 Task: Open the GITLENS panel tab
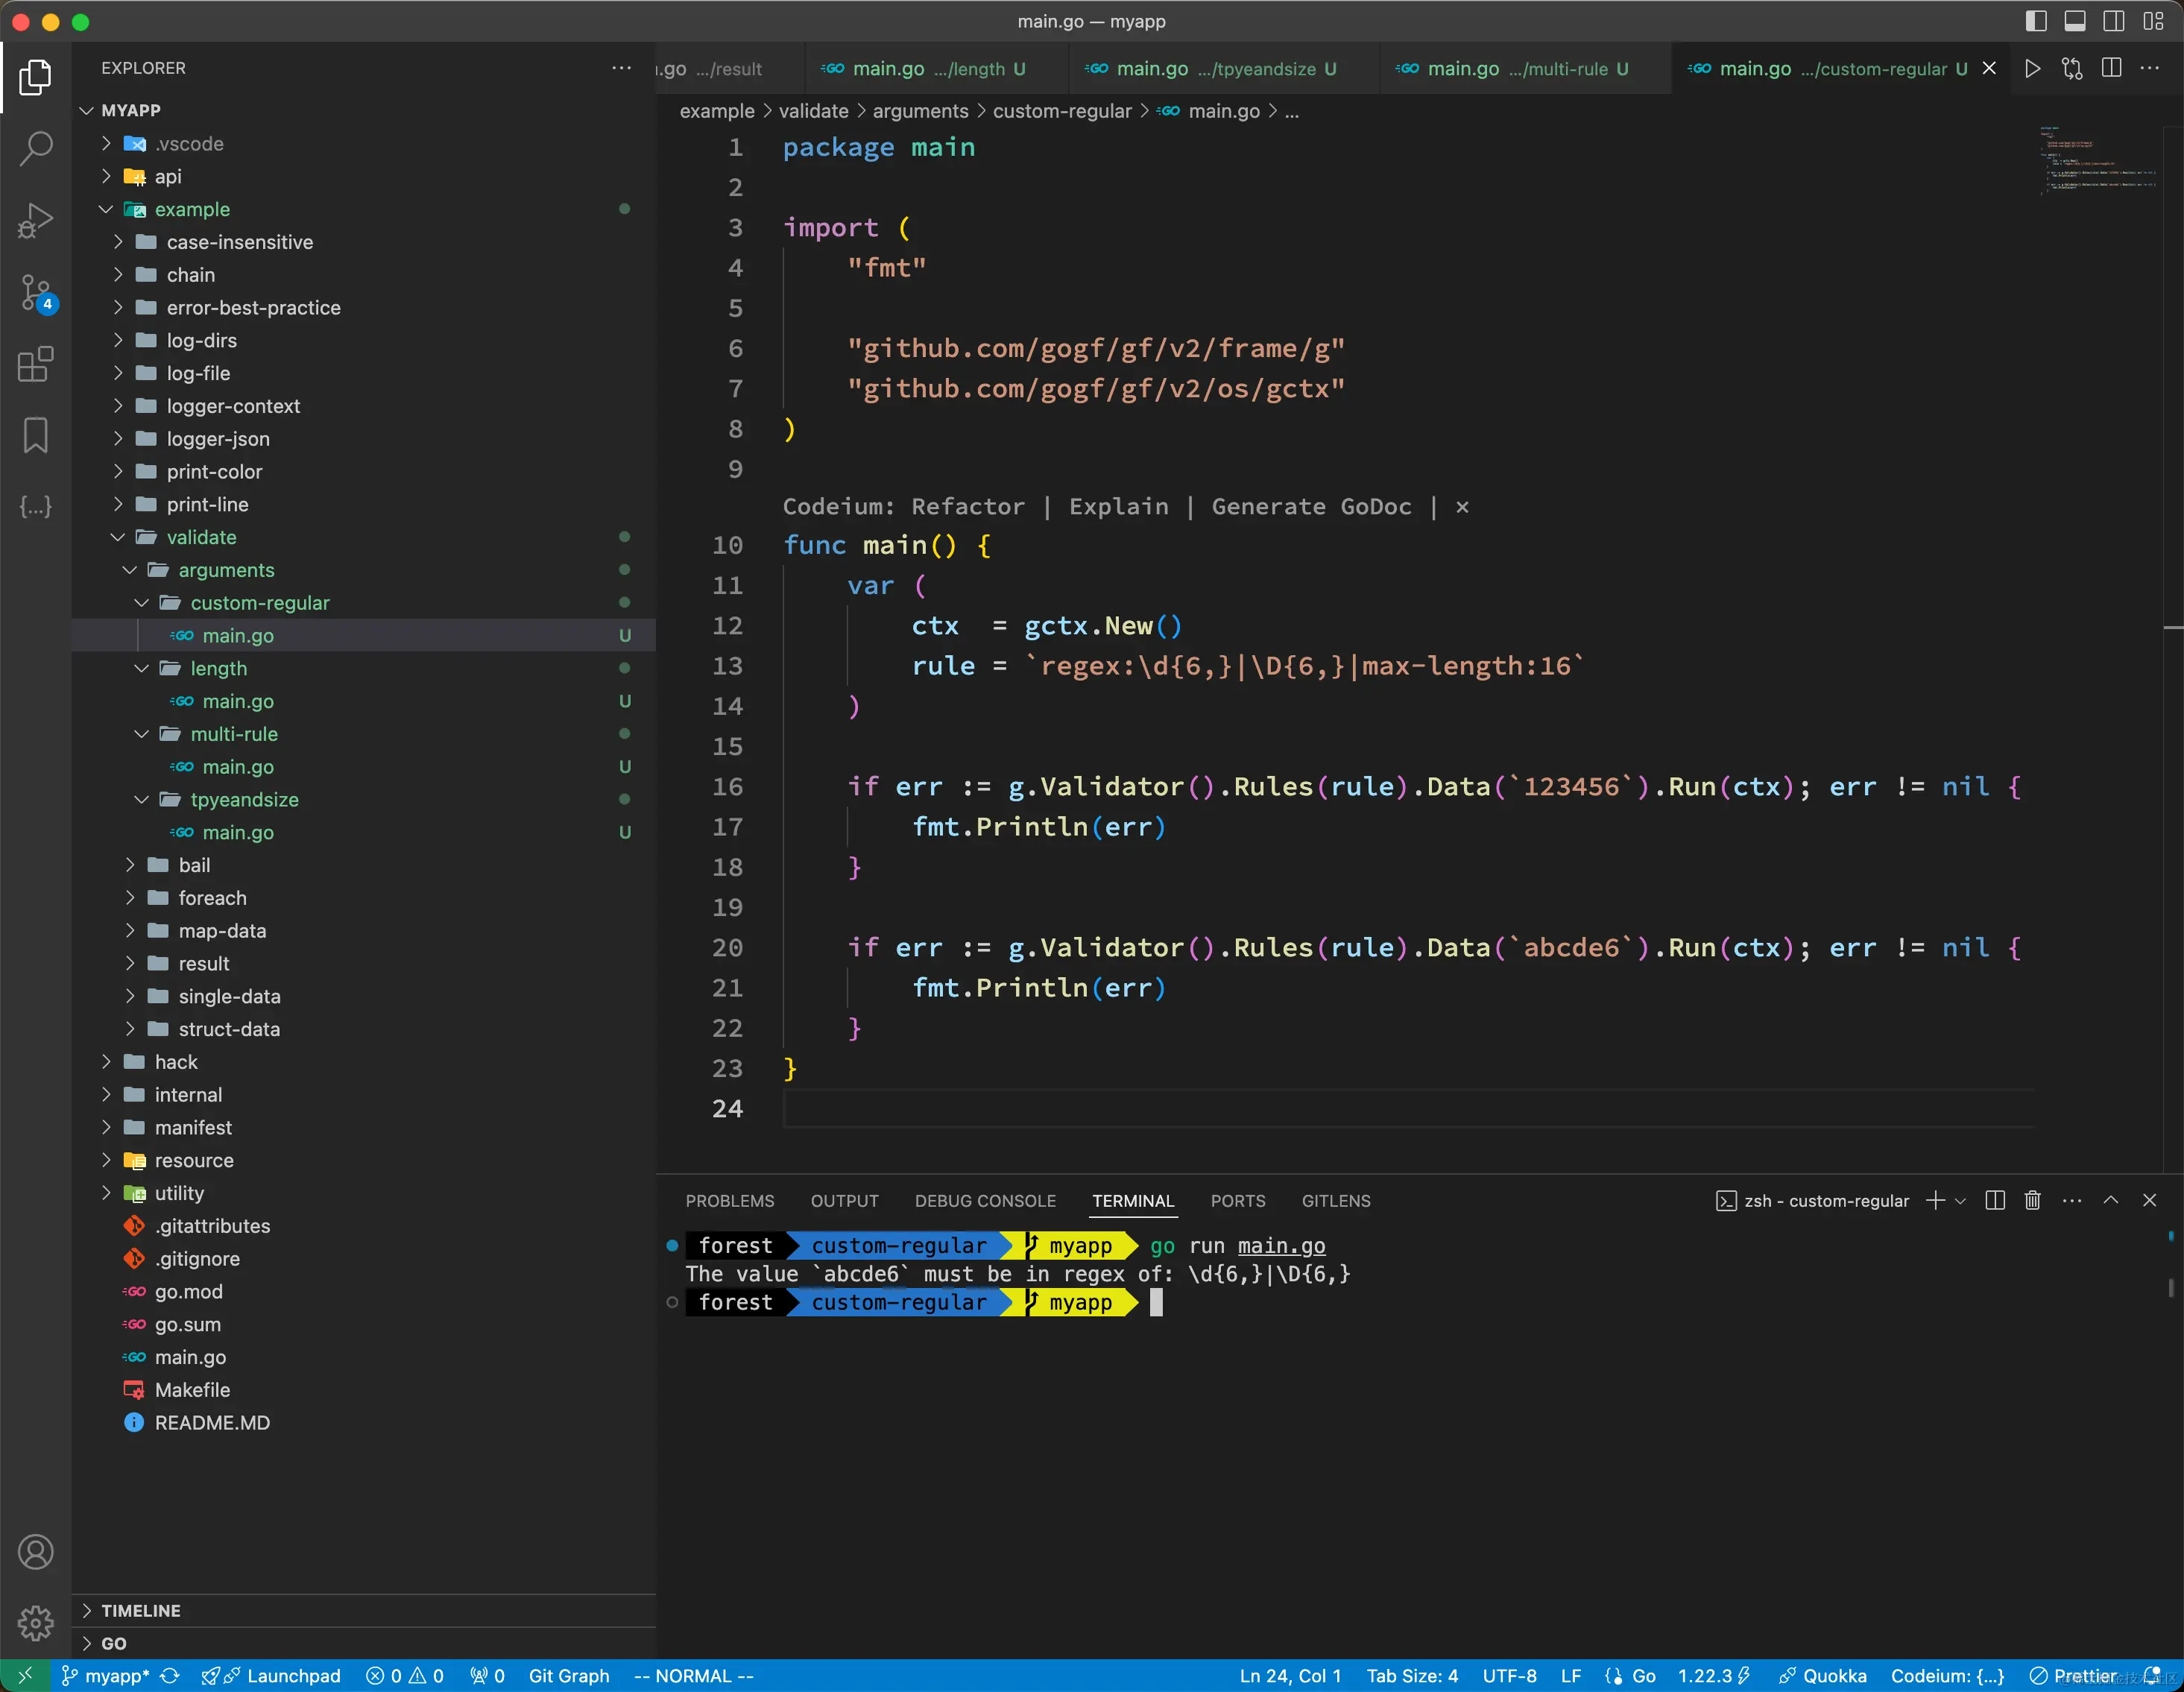[x=1336, y=1200]
